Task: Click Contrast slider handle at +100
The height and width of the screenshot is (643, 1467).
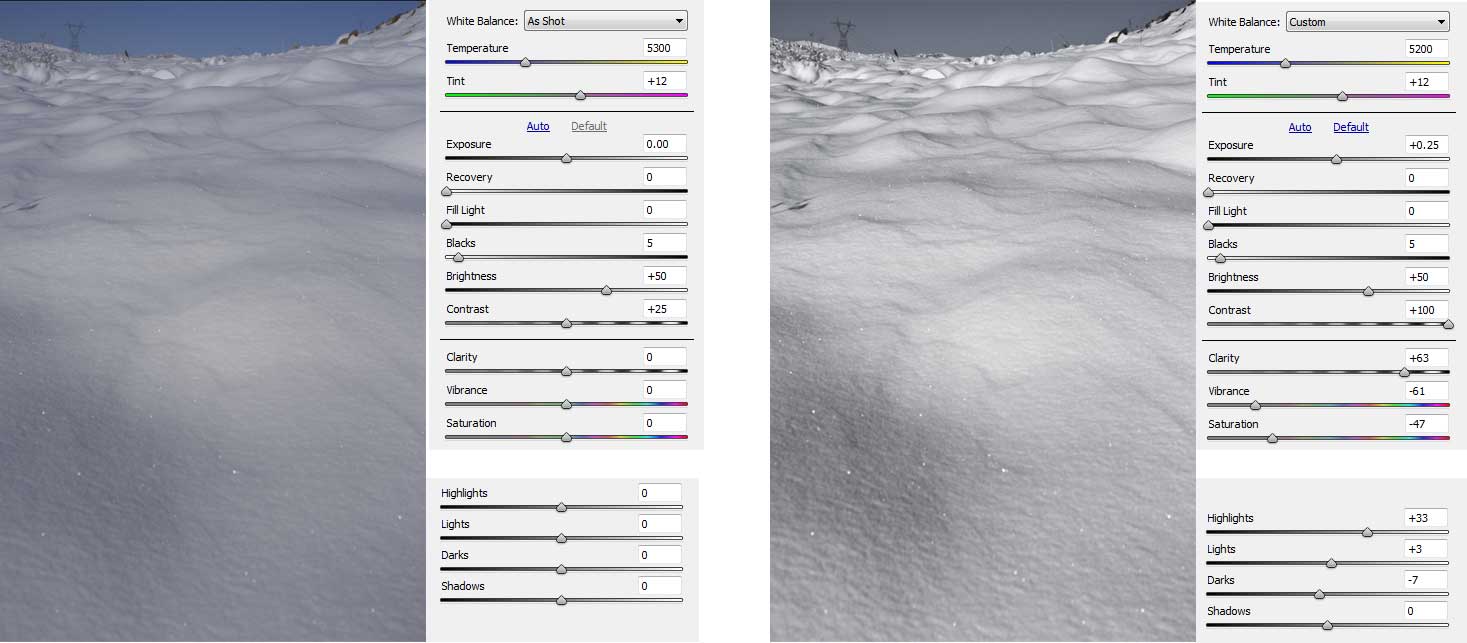Action: [1448, 324]
